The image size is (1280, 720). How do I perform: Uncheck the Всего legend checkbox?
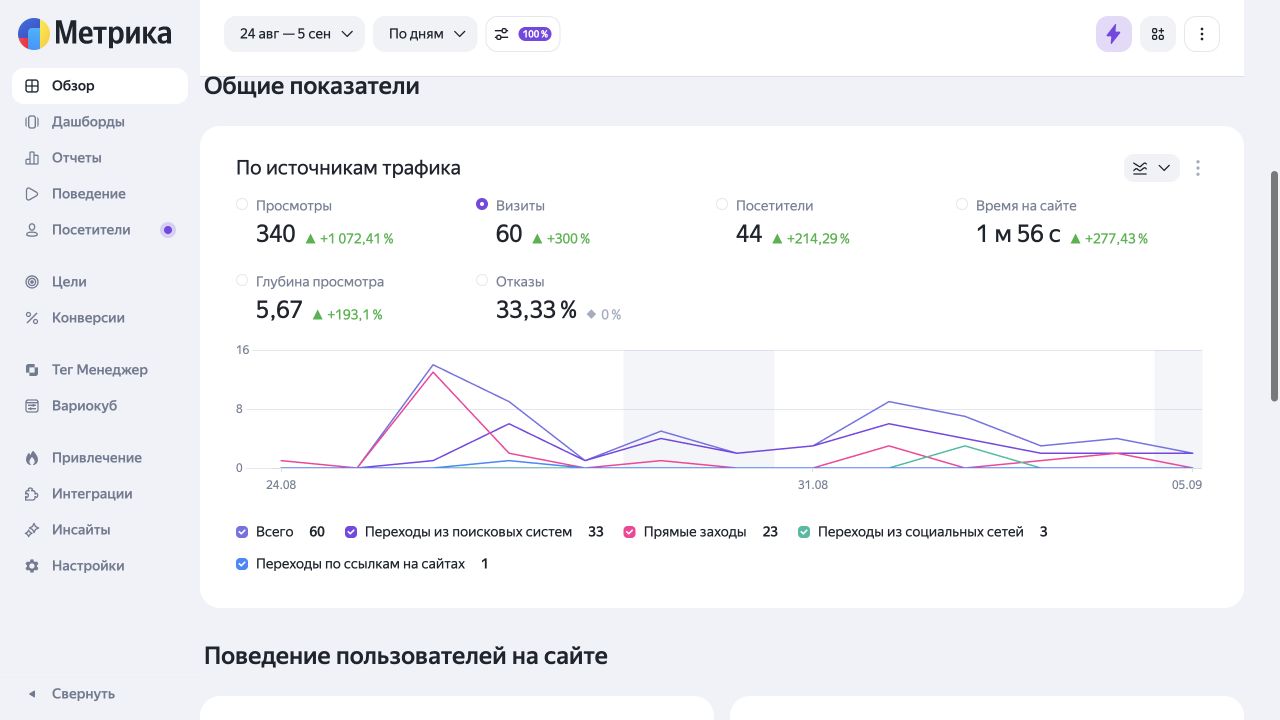click(x=242, y=532)
